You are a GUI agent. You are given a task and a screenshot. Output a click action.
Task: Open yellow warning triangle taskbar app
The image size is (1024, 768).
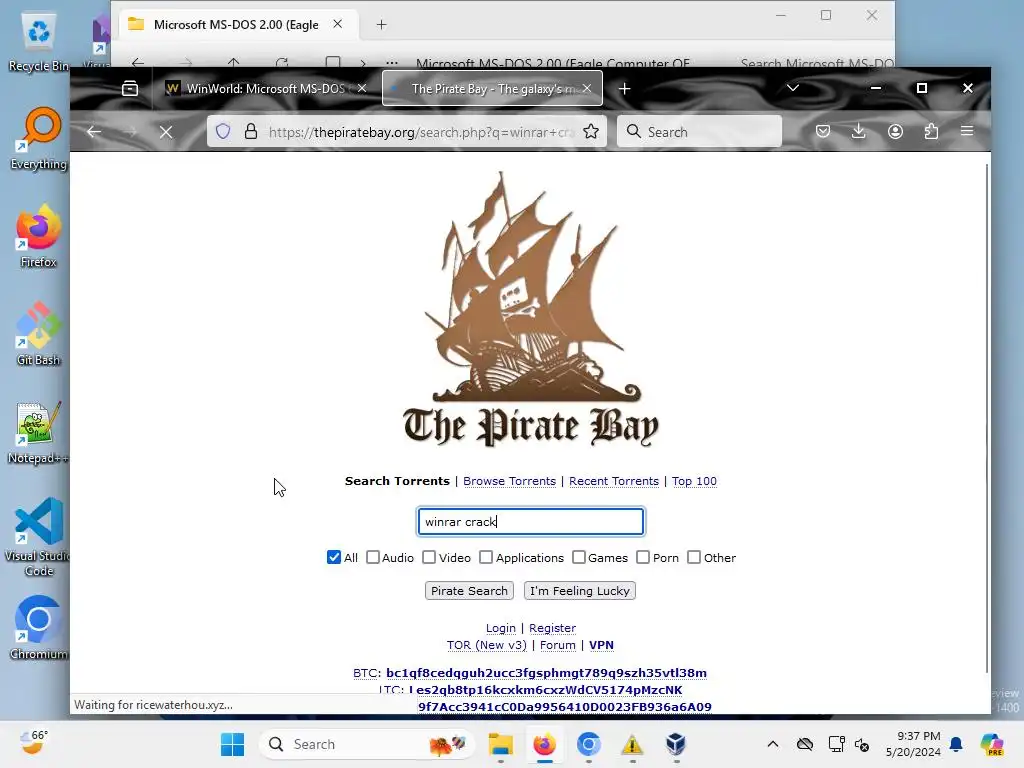tap(632, 744)
